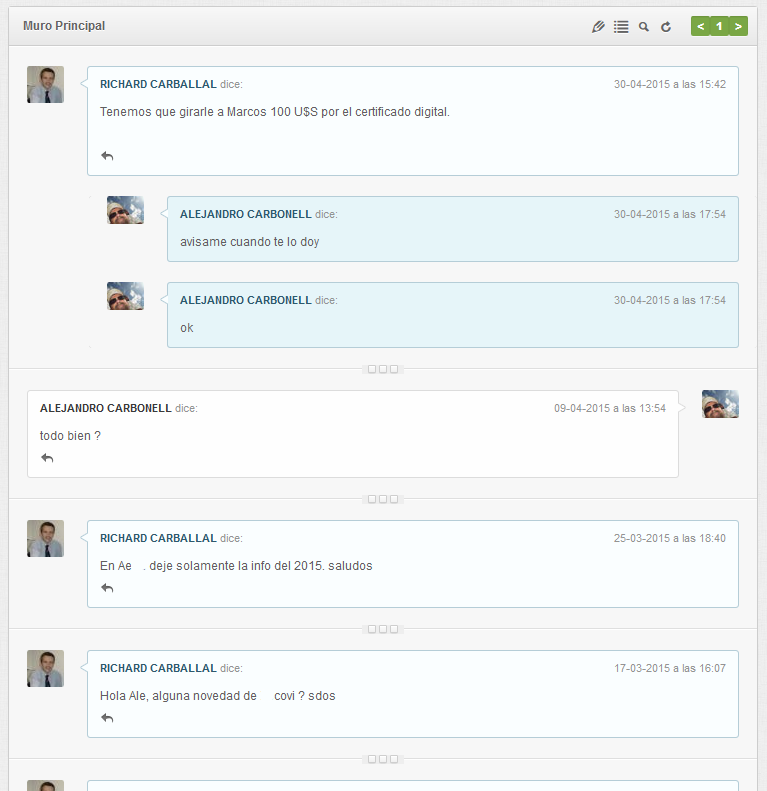This screenshot has width=767, height=791.
Task: Open Alejandro avatar beside 'avisame cuando' reply
Action: coord(126,210)
